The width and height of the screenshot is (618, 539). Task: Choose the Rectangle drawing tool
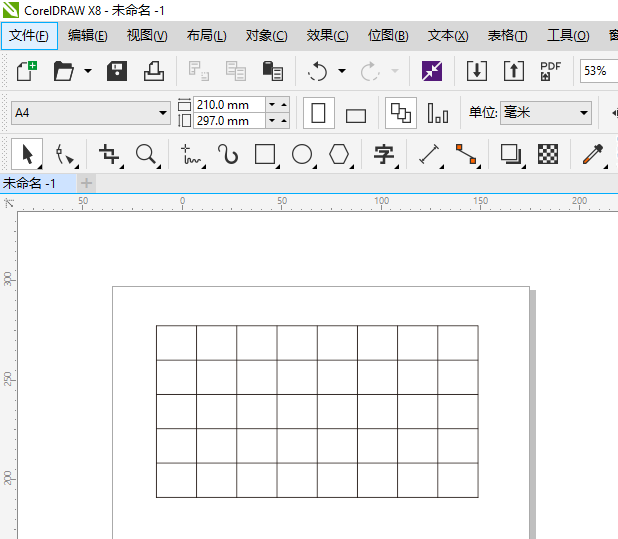coord(265,154)
